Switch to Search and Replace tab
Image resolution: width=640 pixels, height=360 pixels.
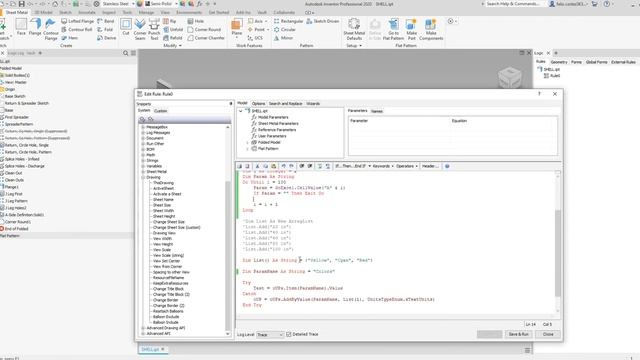pyautogui.click(x=285, y=104)
